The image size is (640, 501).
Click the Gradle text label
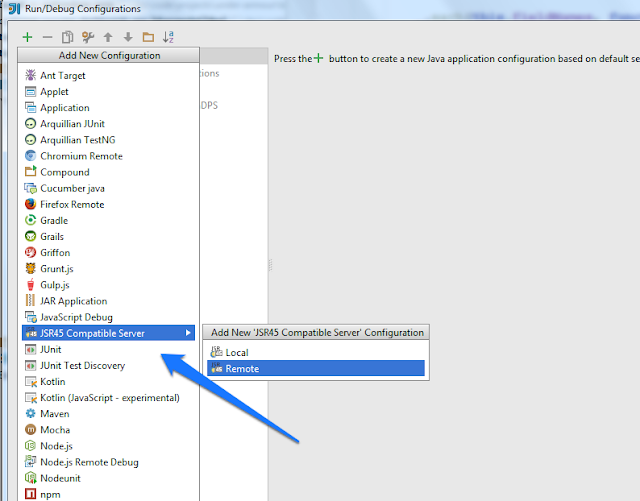(54, 220)
